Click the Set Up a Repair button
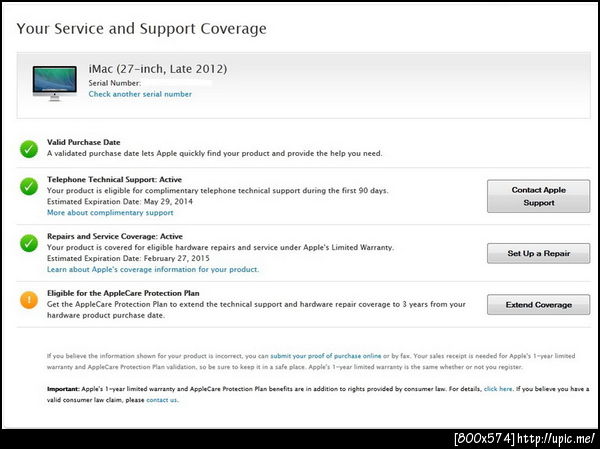The width and height of the screenshot is (600, 449). tap(538, 253)
